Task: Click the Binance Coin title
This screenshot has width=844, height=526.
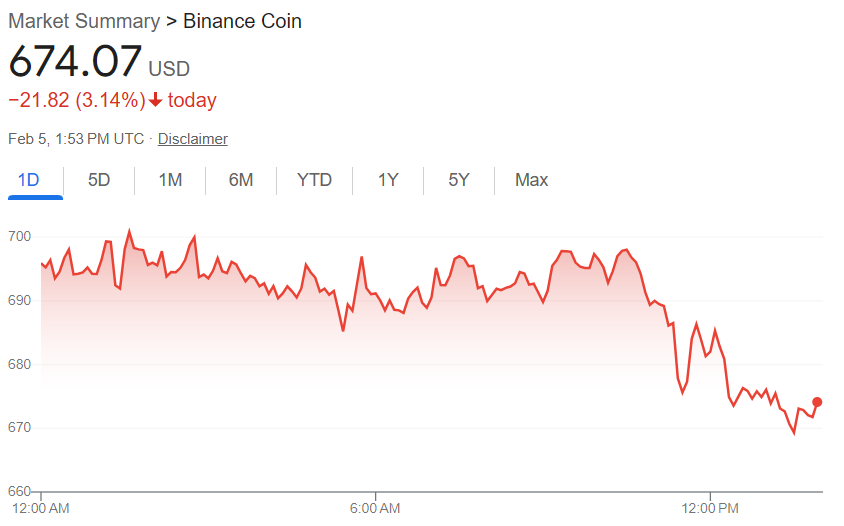Action: pos(242,21)
